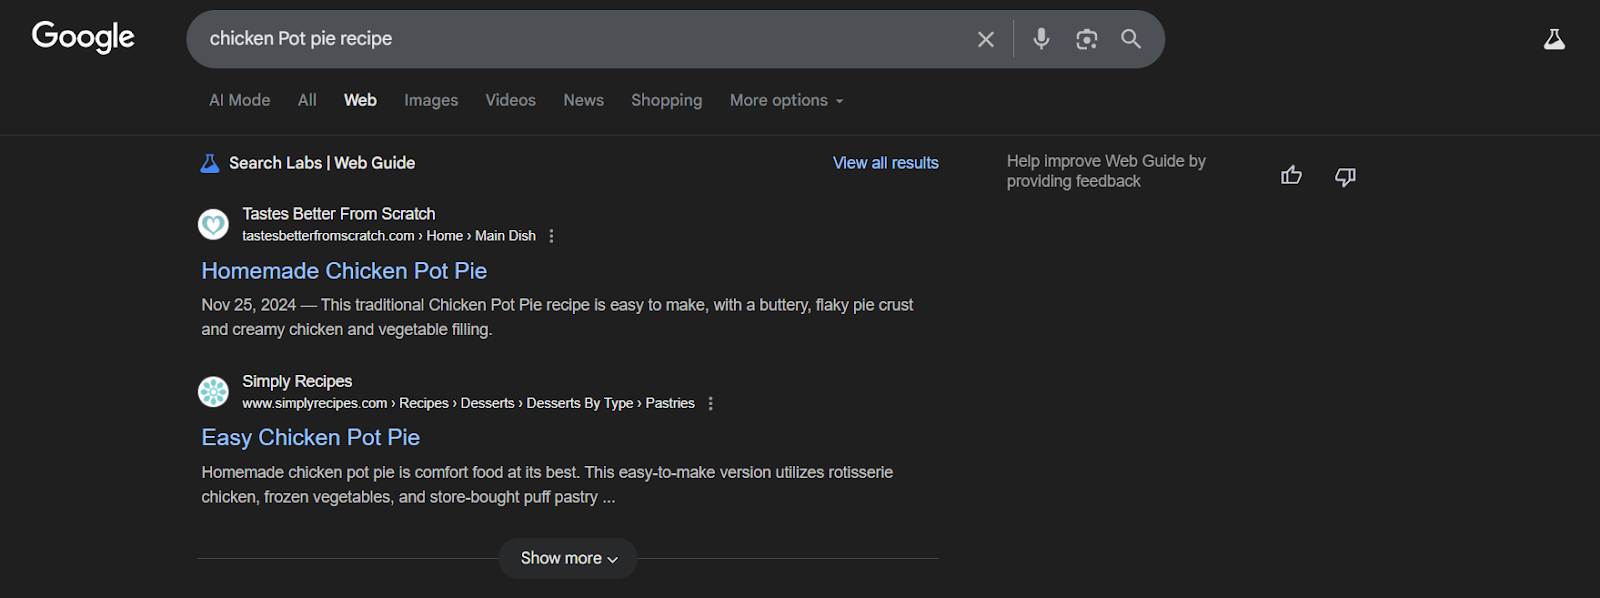The image size is (1600, 598).
Task: Click the thumbs up feedback icon
Action: [x=1292, y=176]
